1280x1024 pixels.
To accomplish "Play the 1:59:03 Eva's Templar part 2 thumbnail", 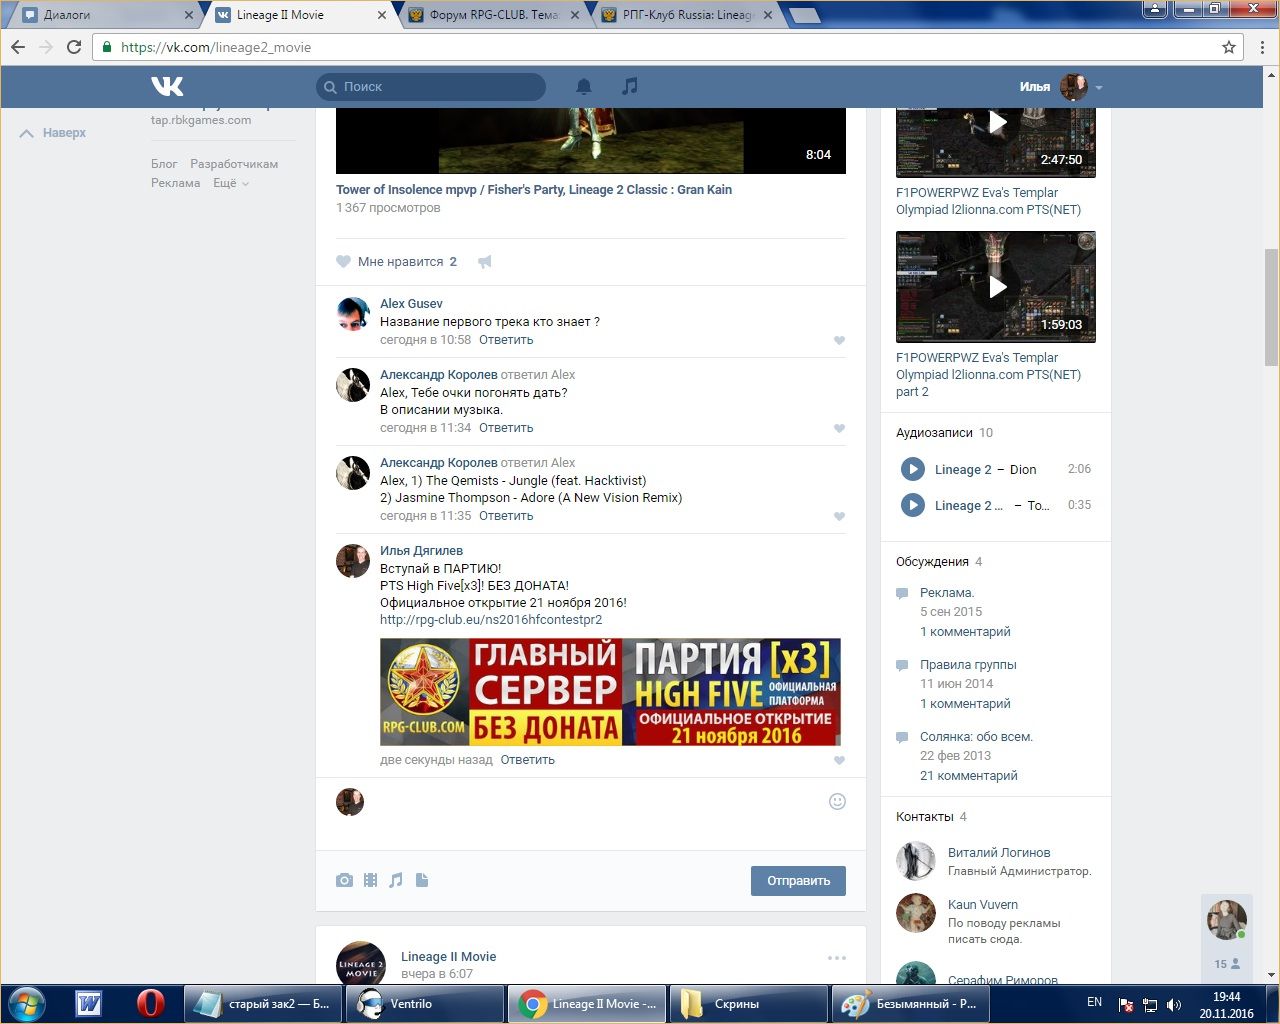I will [x=996, y=287].
